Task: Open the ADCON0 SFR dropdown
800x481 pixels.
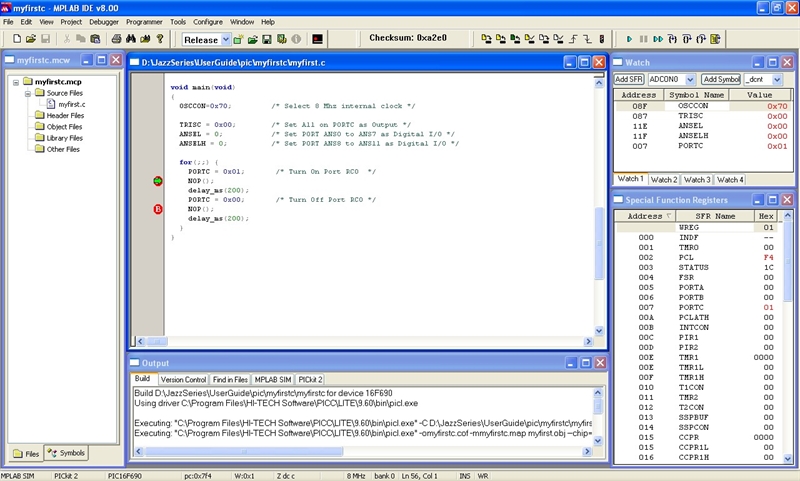Action: pos(690,80)
